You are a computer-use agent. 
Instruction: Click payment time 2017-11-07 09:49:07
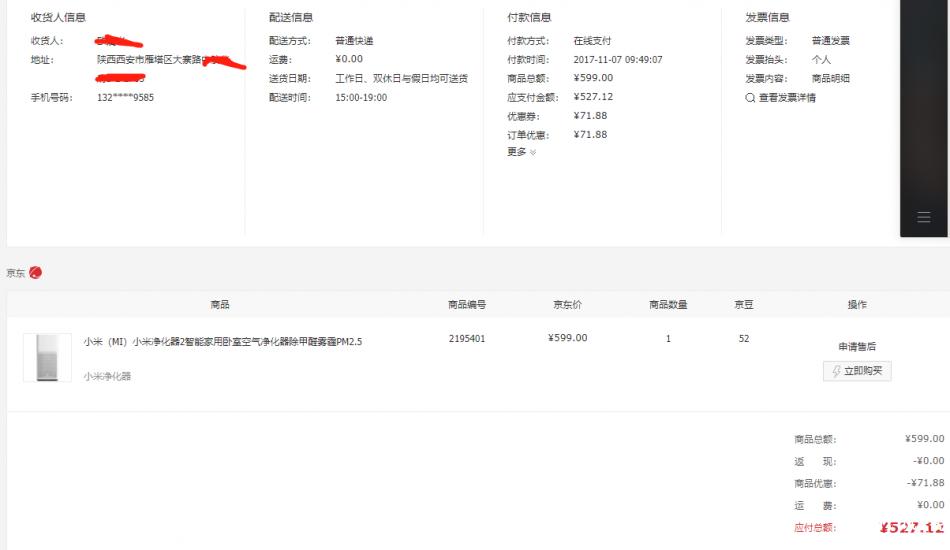click(617, 59)
